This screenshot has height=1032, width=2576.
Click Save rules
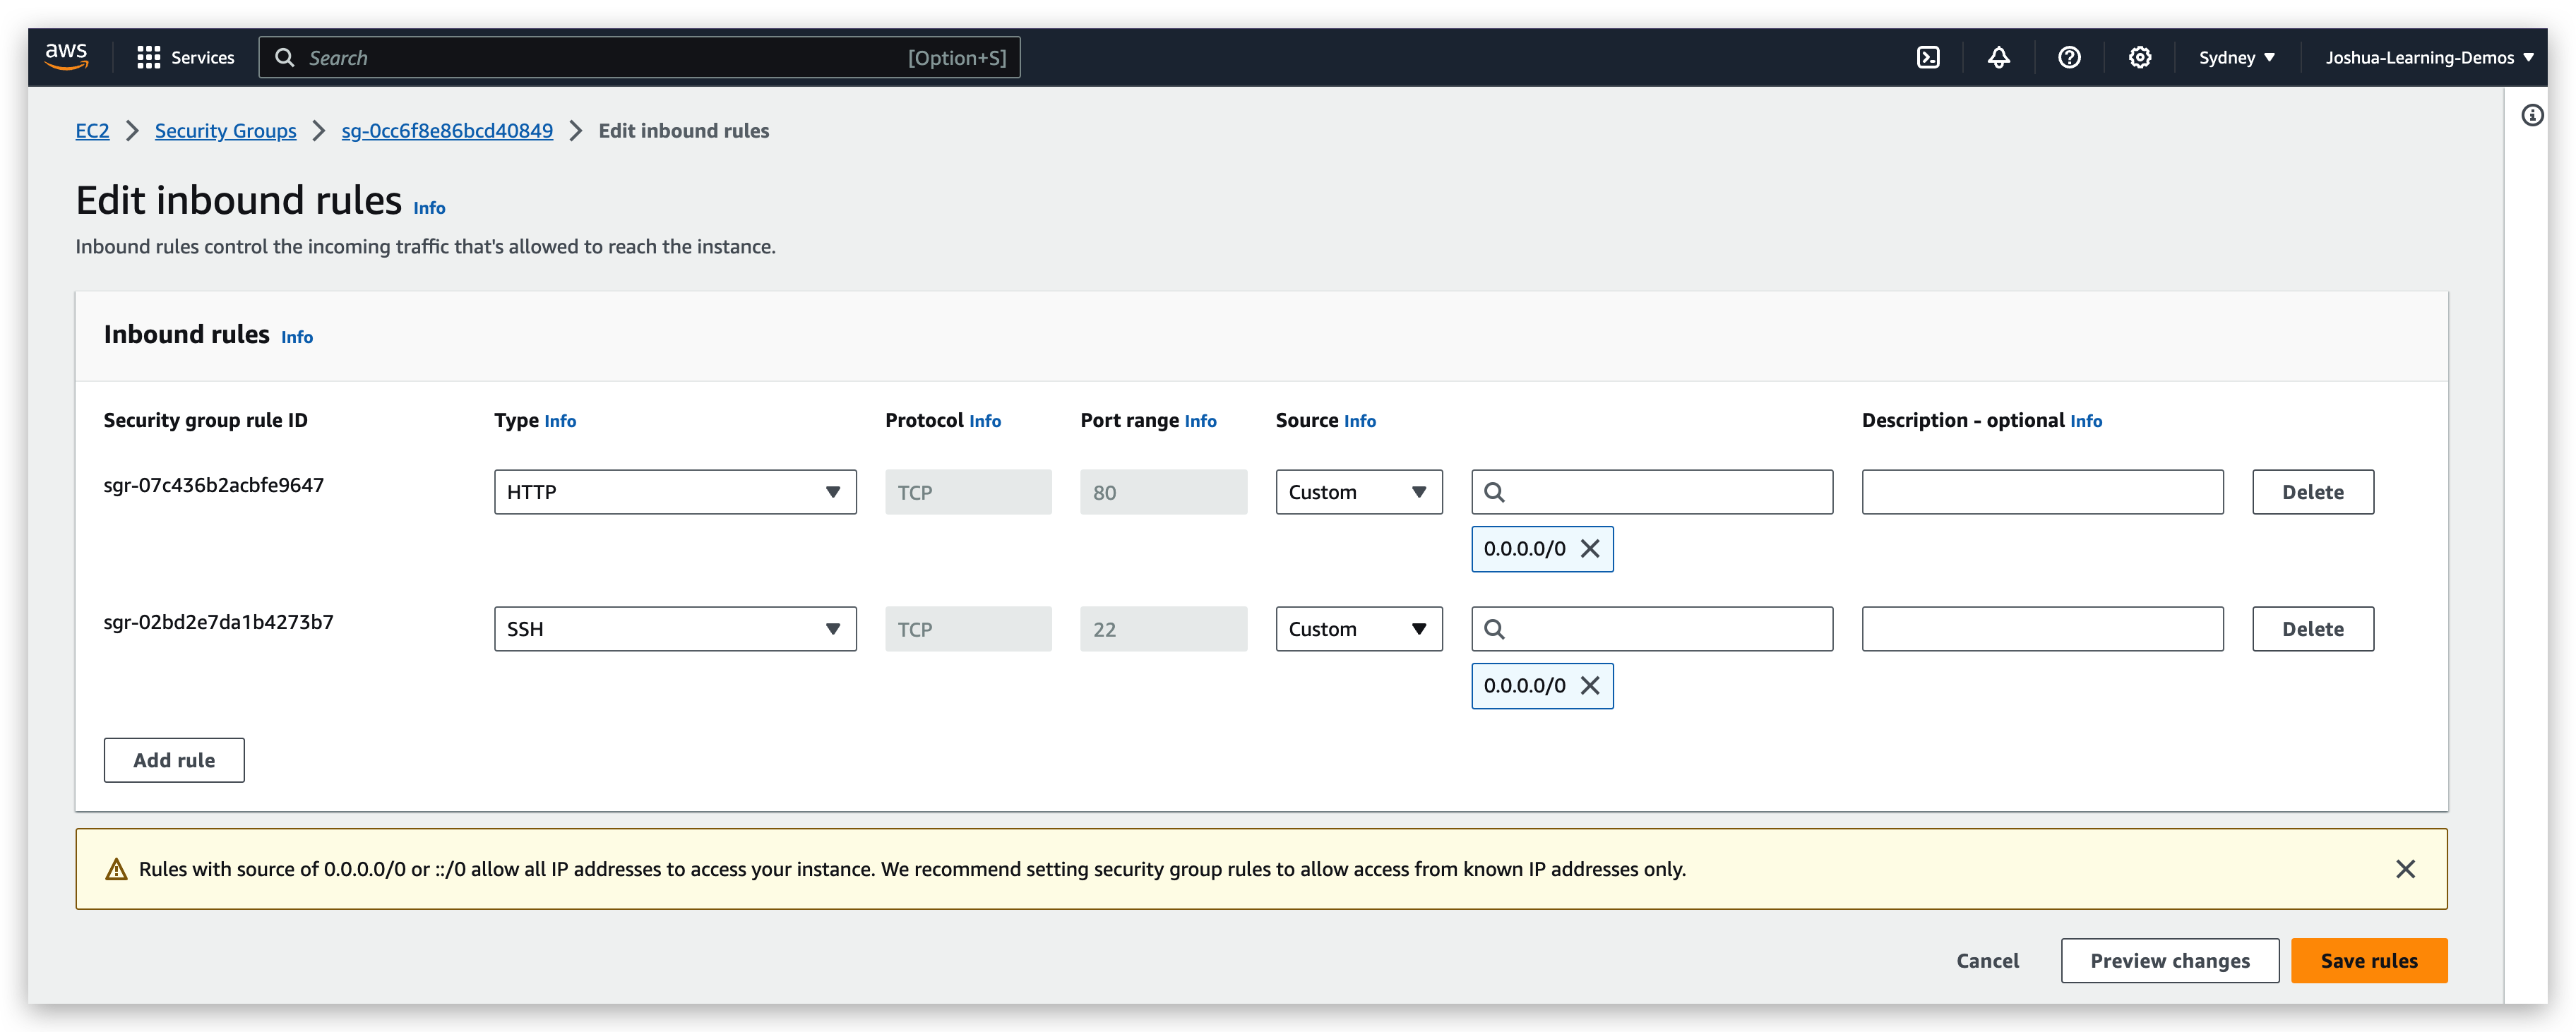pos(2368,960)
